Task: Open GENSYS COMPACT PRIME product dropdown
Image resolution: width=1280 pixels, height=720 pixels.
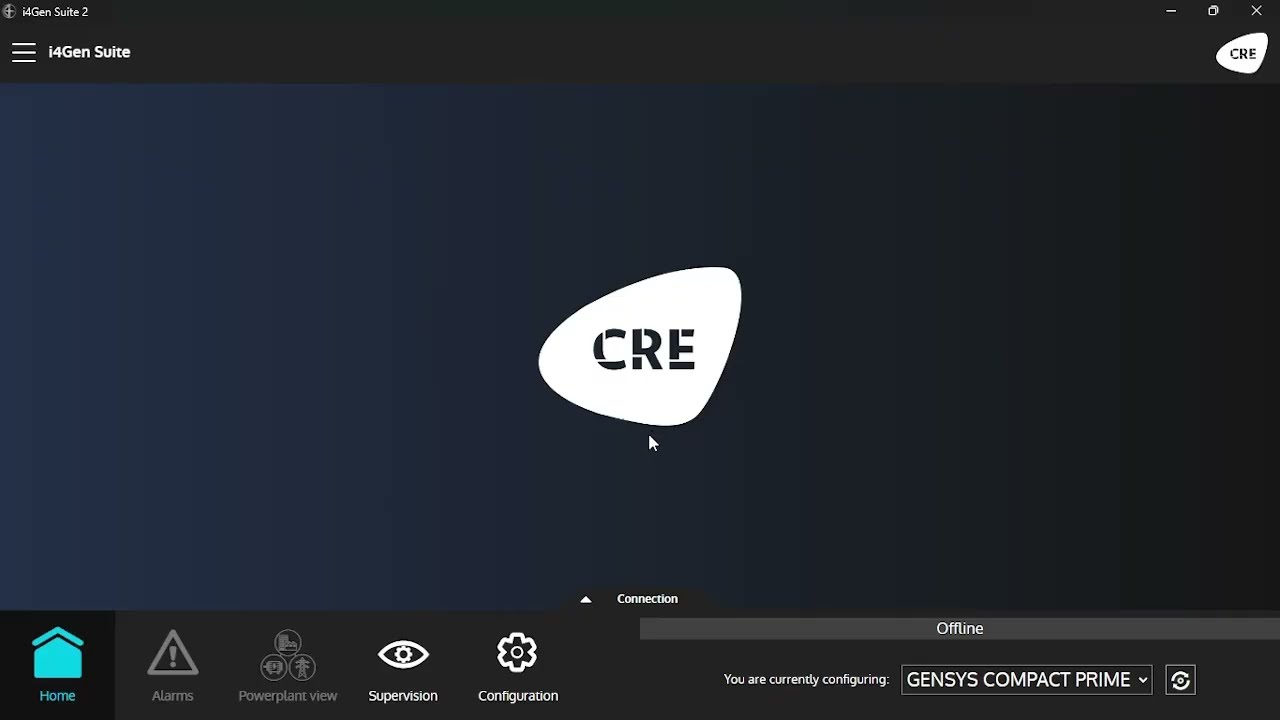Action: point(1026,680)
